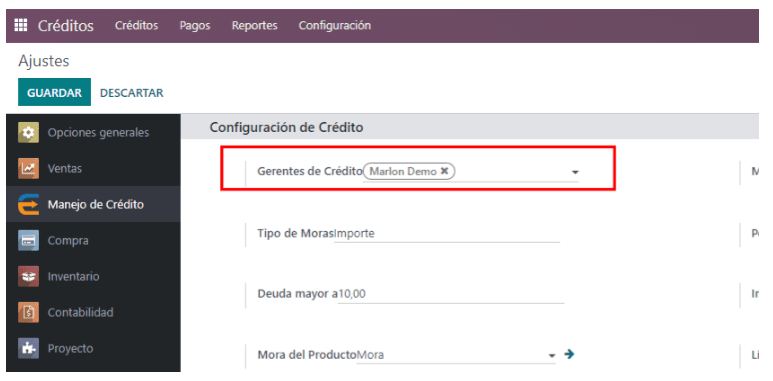Save settings with GUARDAR
Viewport: 773px width, 381px height.
tap(54, 92)
